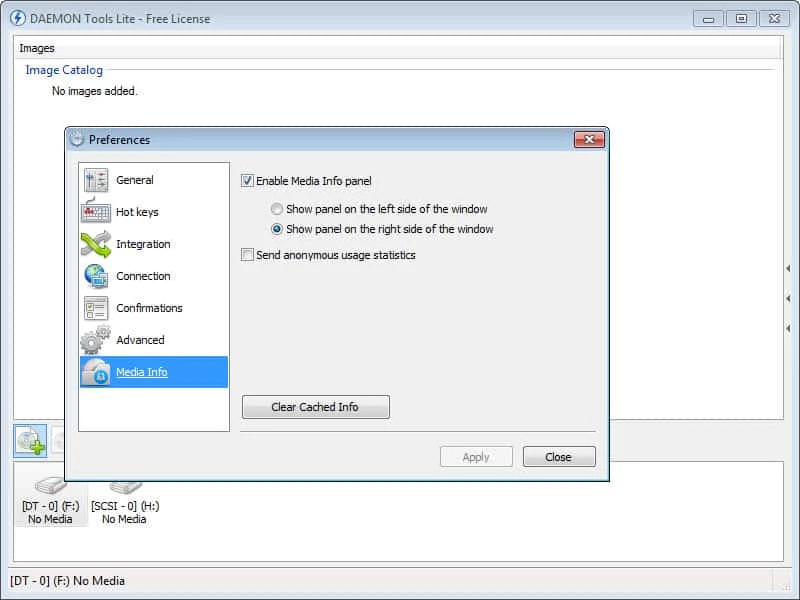Viewport: 800px width, 600px height.
Task: Click the Hot keys keyboard icon
Action: pos(96,212)
